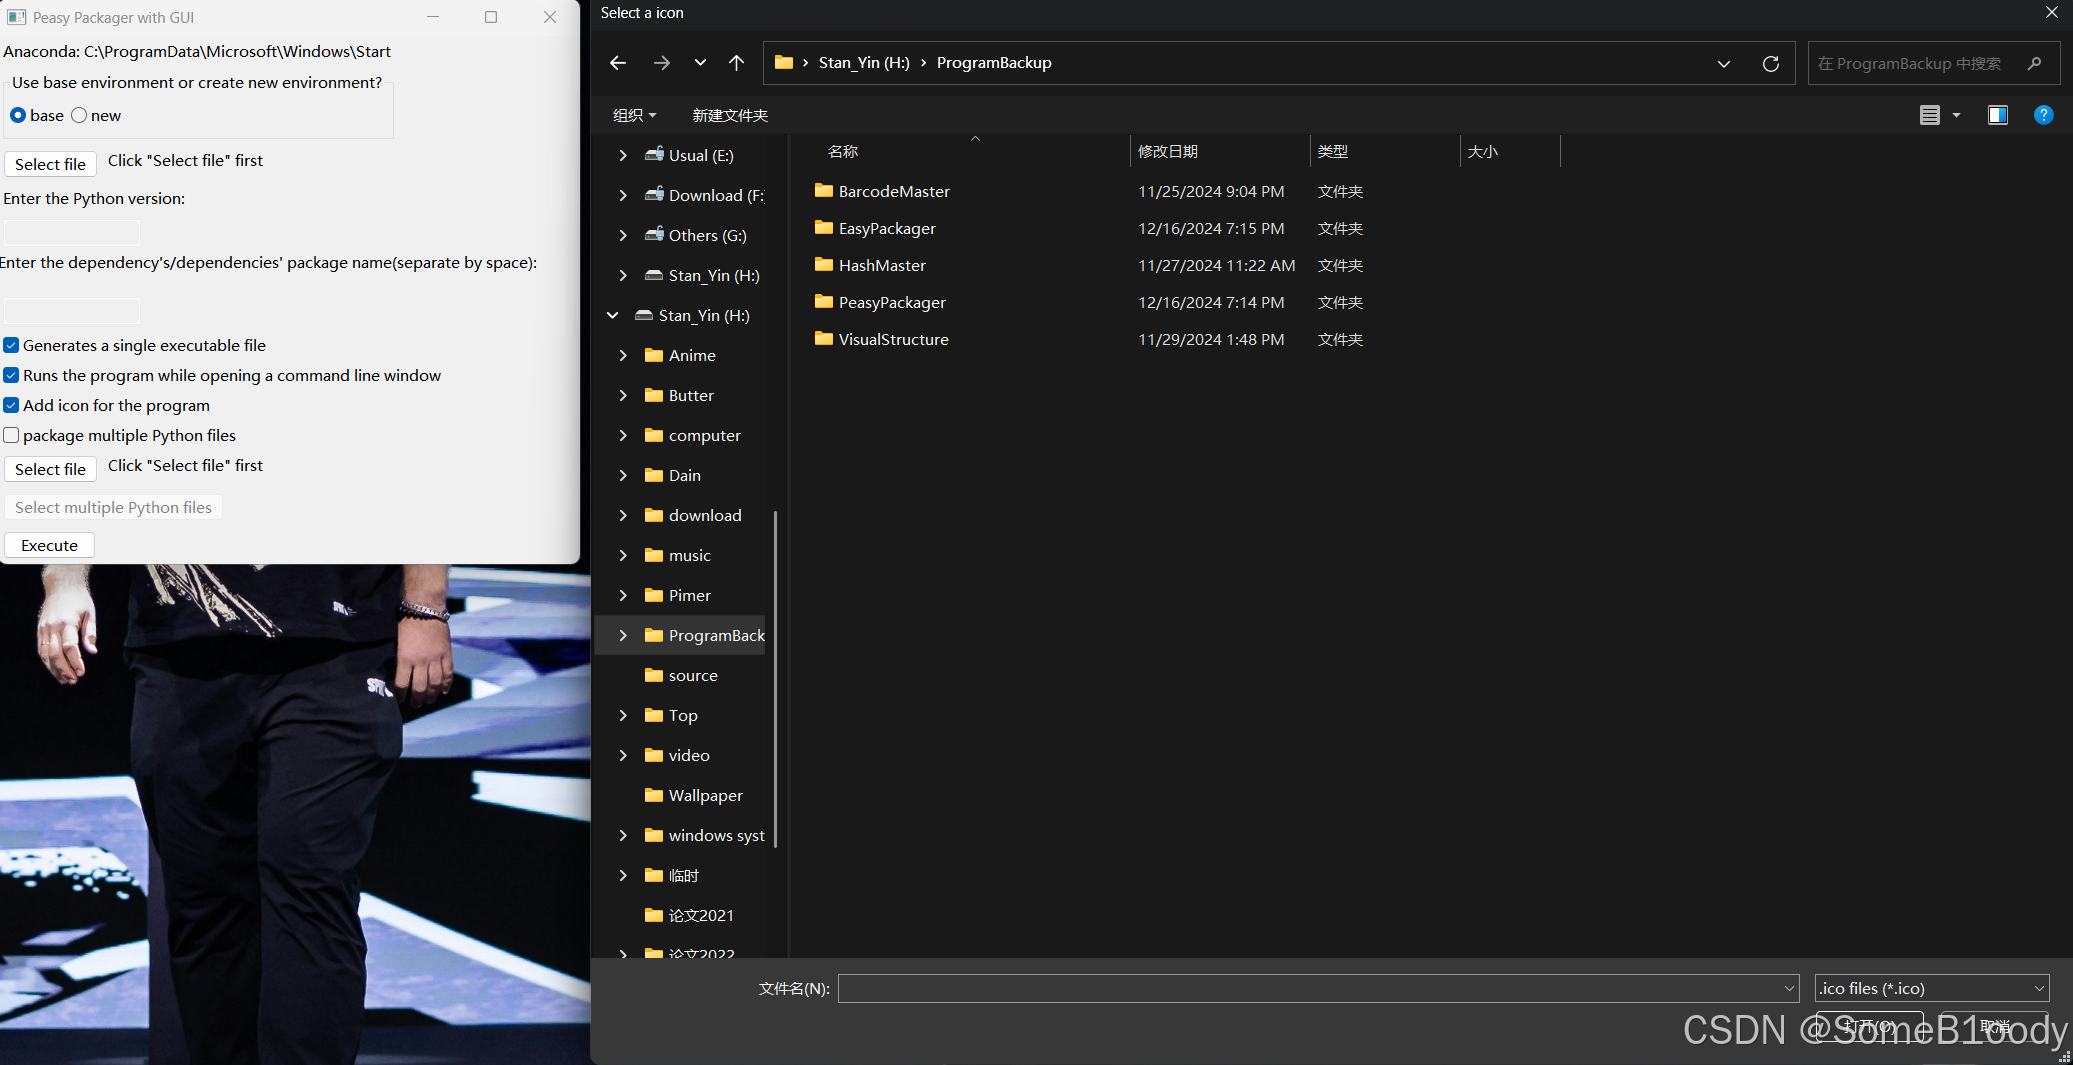Open the recent locations dropdown arrow

click(700, 63)
